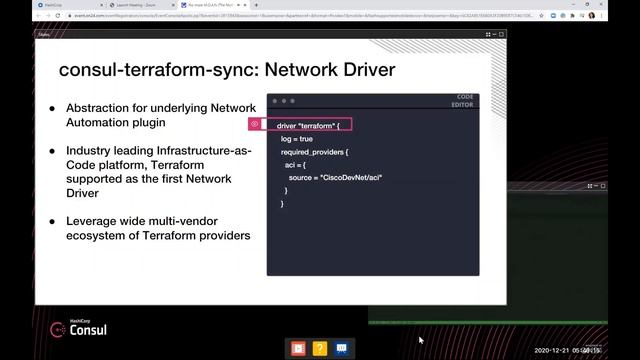Open the Extensions puzzle-piece menu

click(x=573, y=16)
